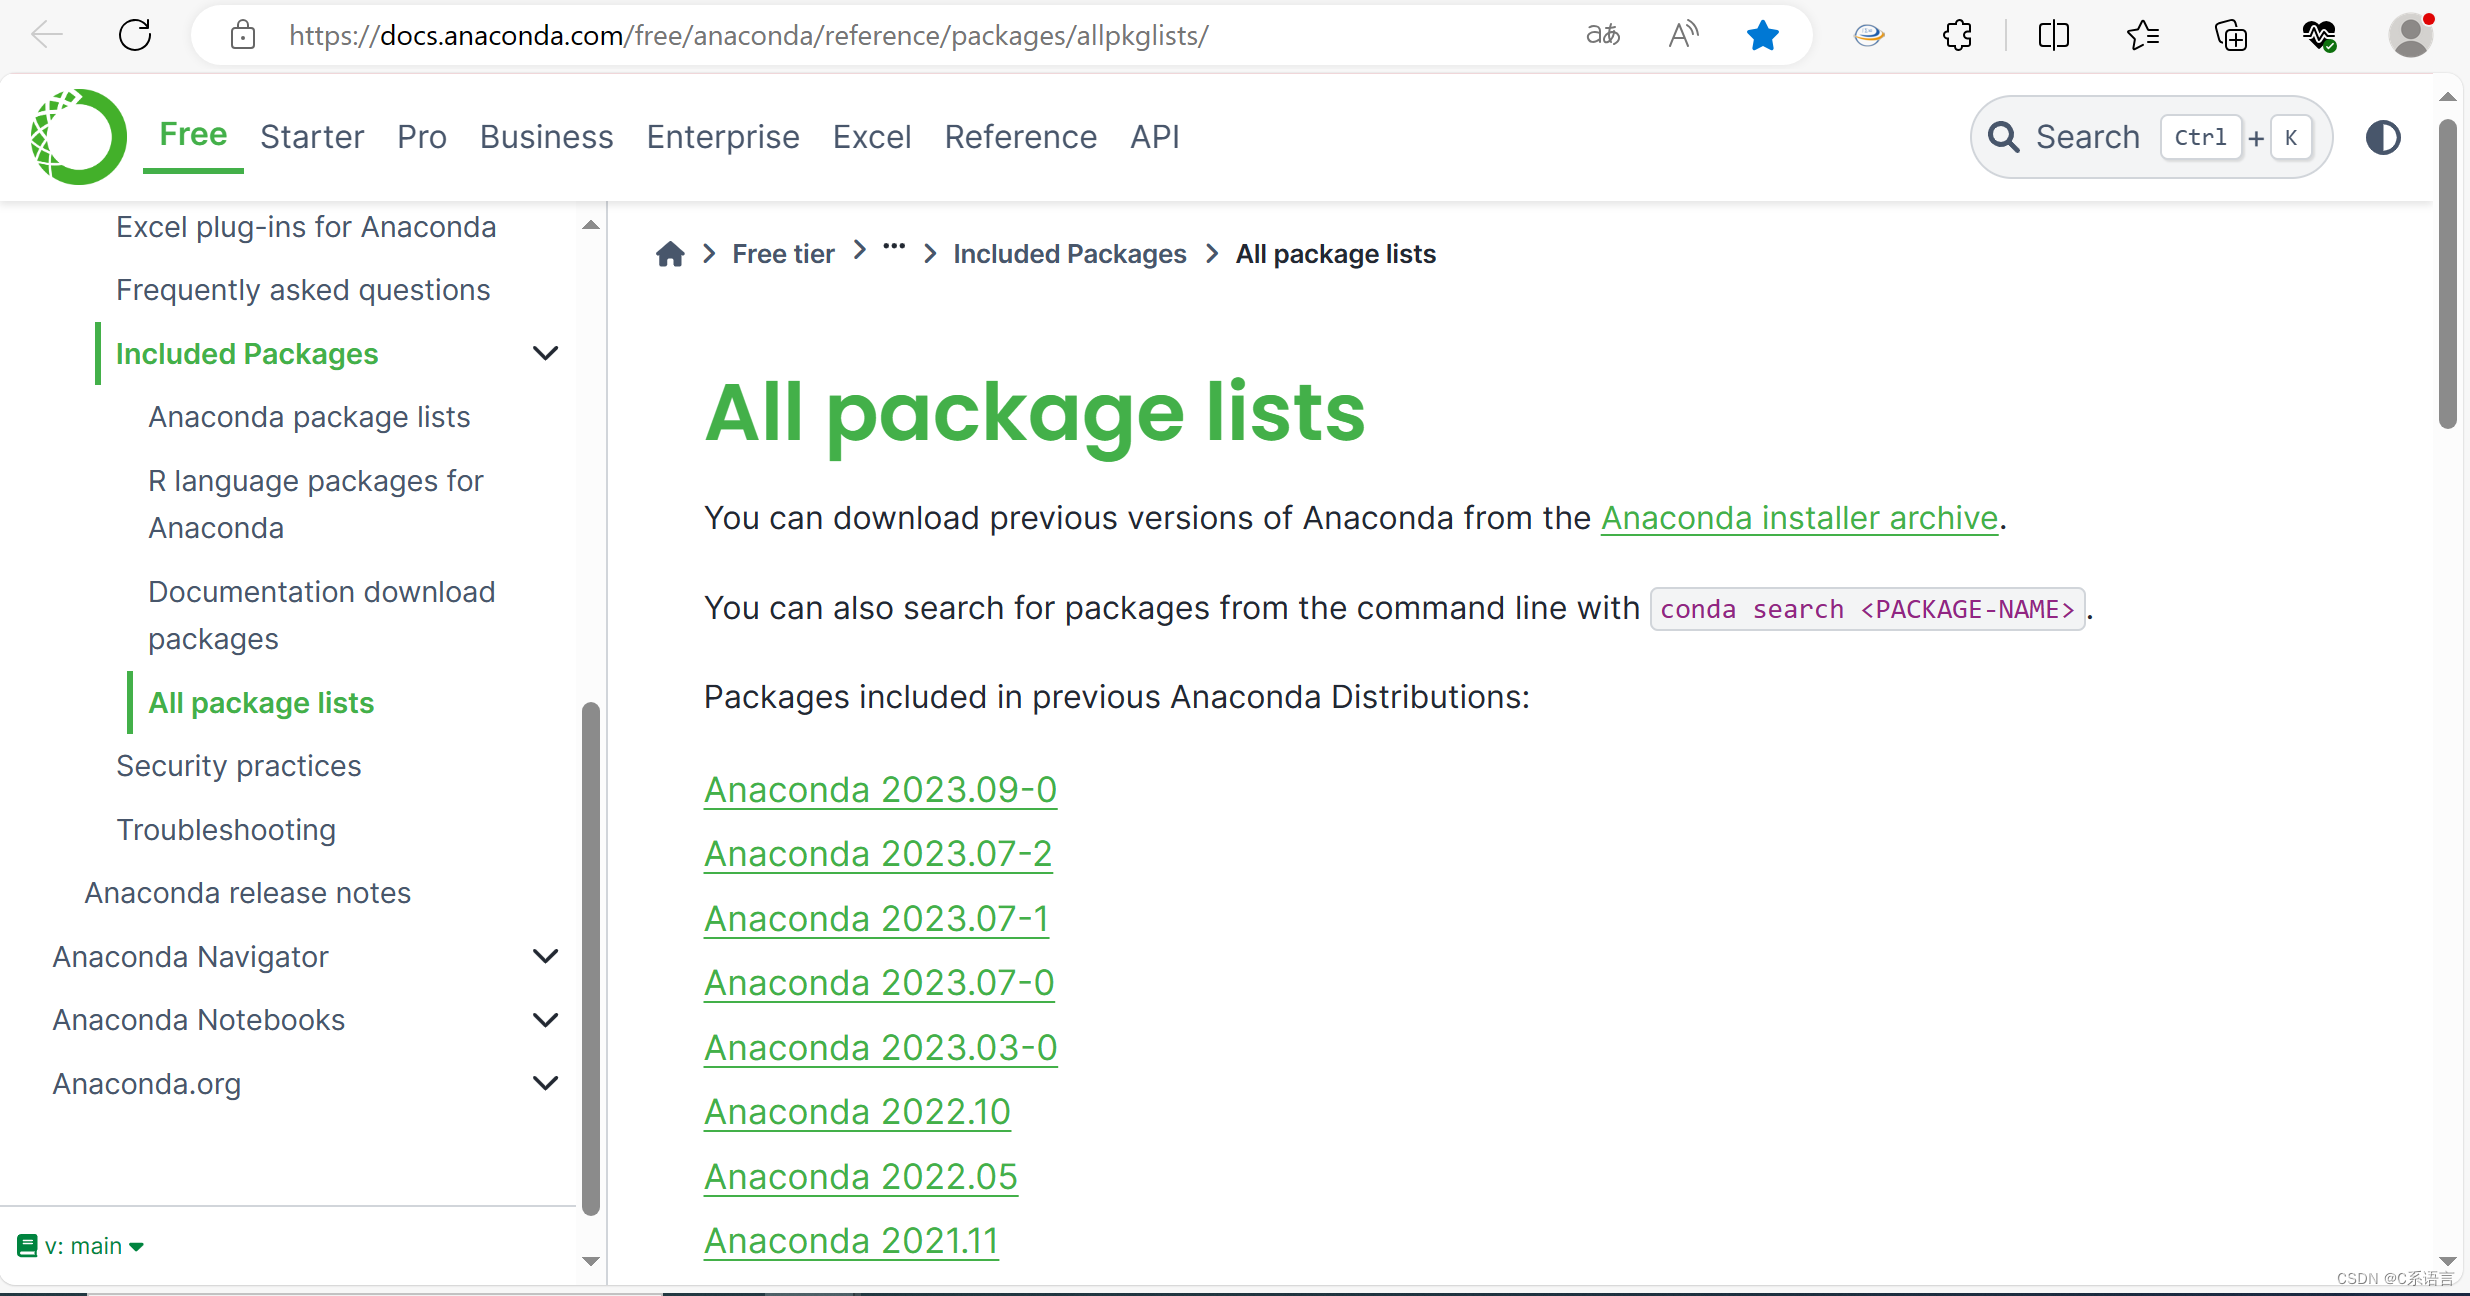
Task: Open Anaconda 2022.10 package list
Action: (857, 1111)
